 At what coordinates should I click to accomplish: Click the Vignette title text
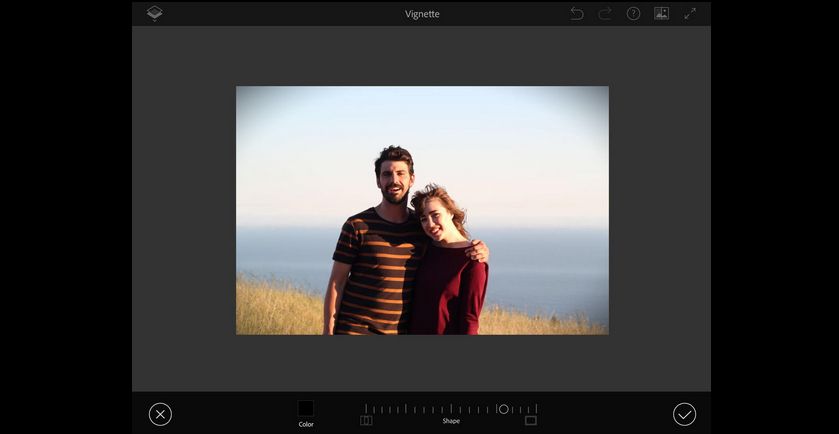422,14
